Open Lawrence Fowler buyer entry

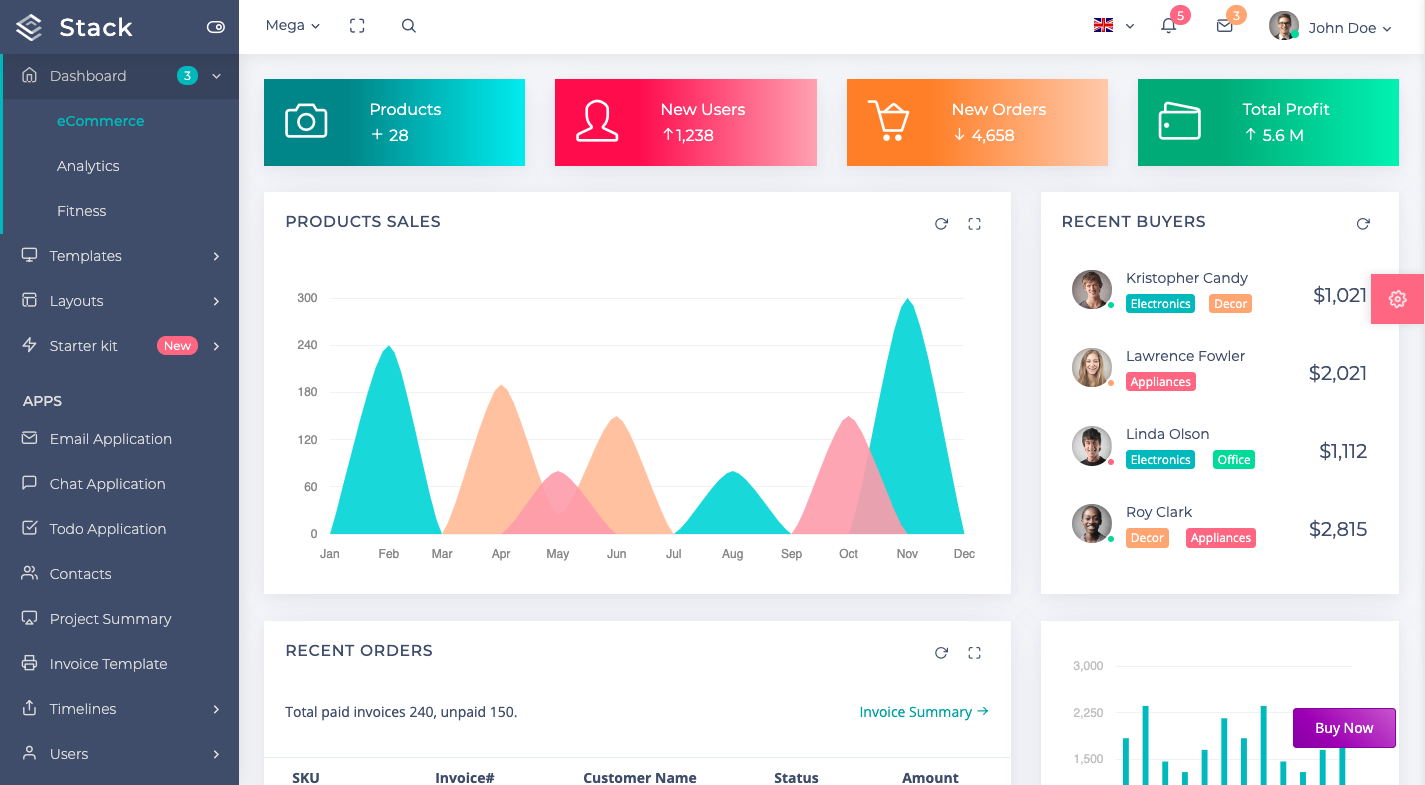click(1220, 368)
